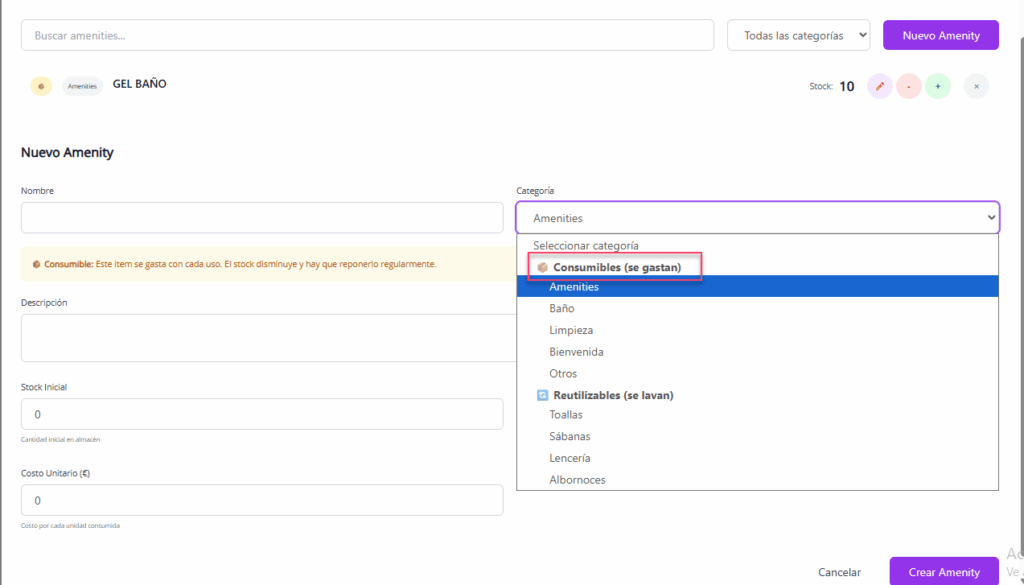Click into the Stock Inicial field
This screenshot has width=1024, height=585.
[x=261, y=414]
